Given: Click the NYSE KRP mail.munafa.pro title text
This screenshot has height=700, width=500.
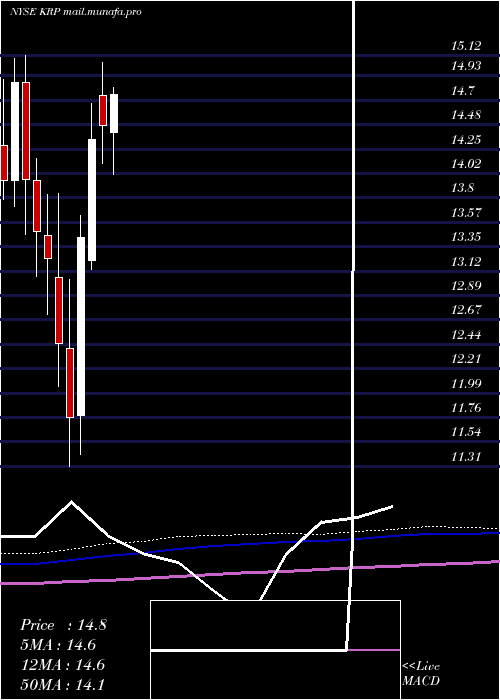Looking at the screenshot, I should coord(75,12).
